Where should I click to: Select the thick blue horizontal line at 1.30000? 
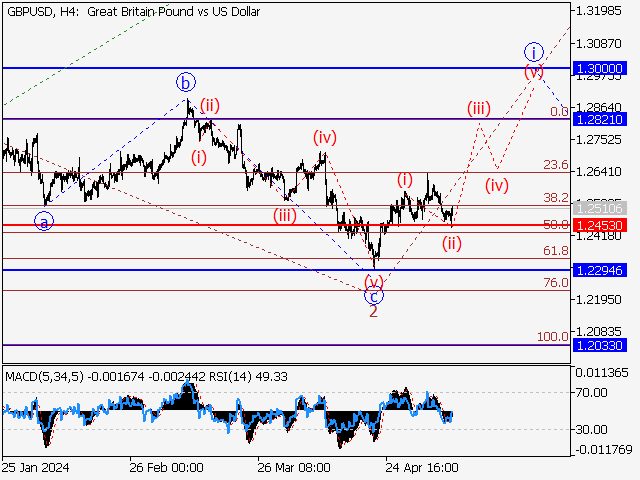click(286, 68)
